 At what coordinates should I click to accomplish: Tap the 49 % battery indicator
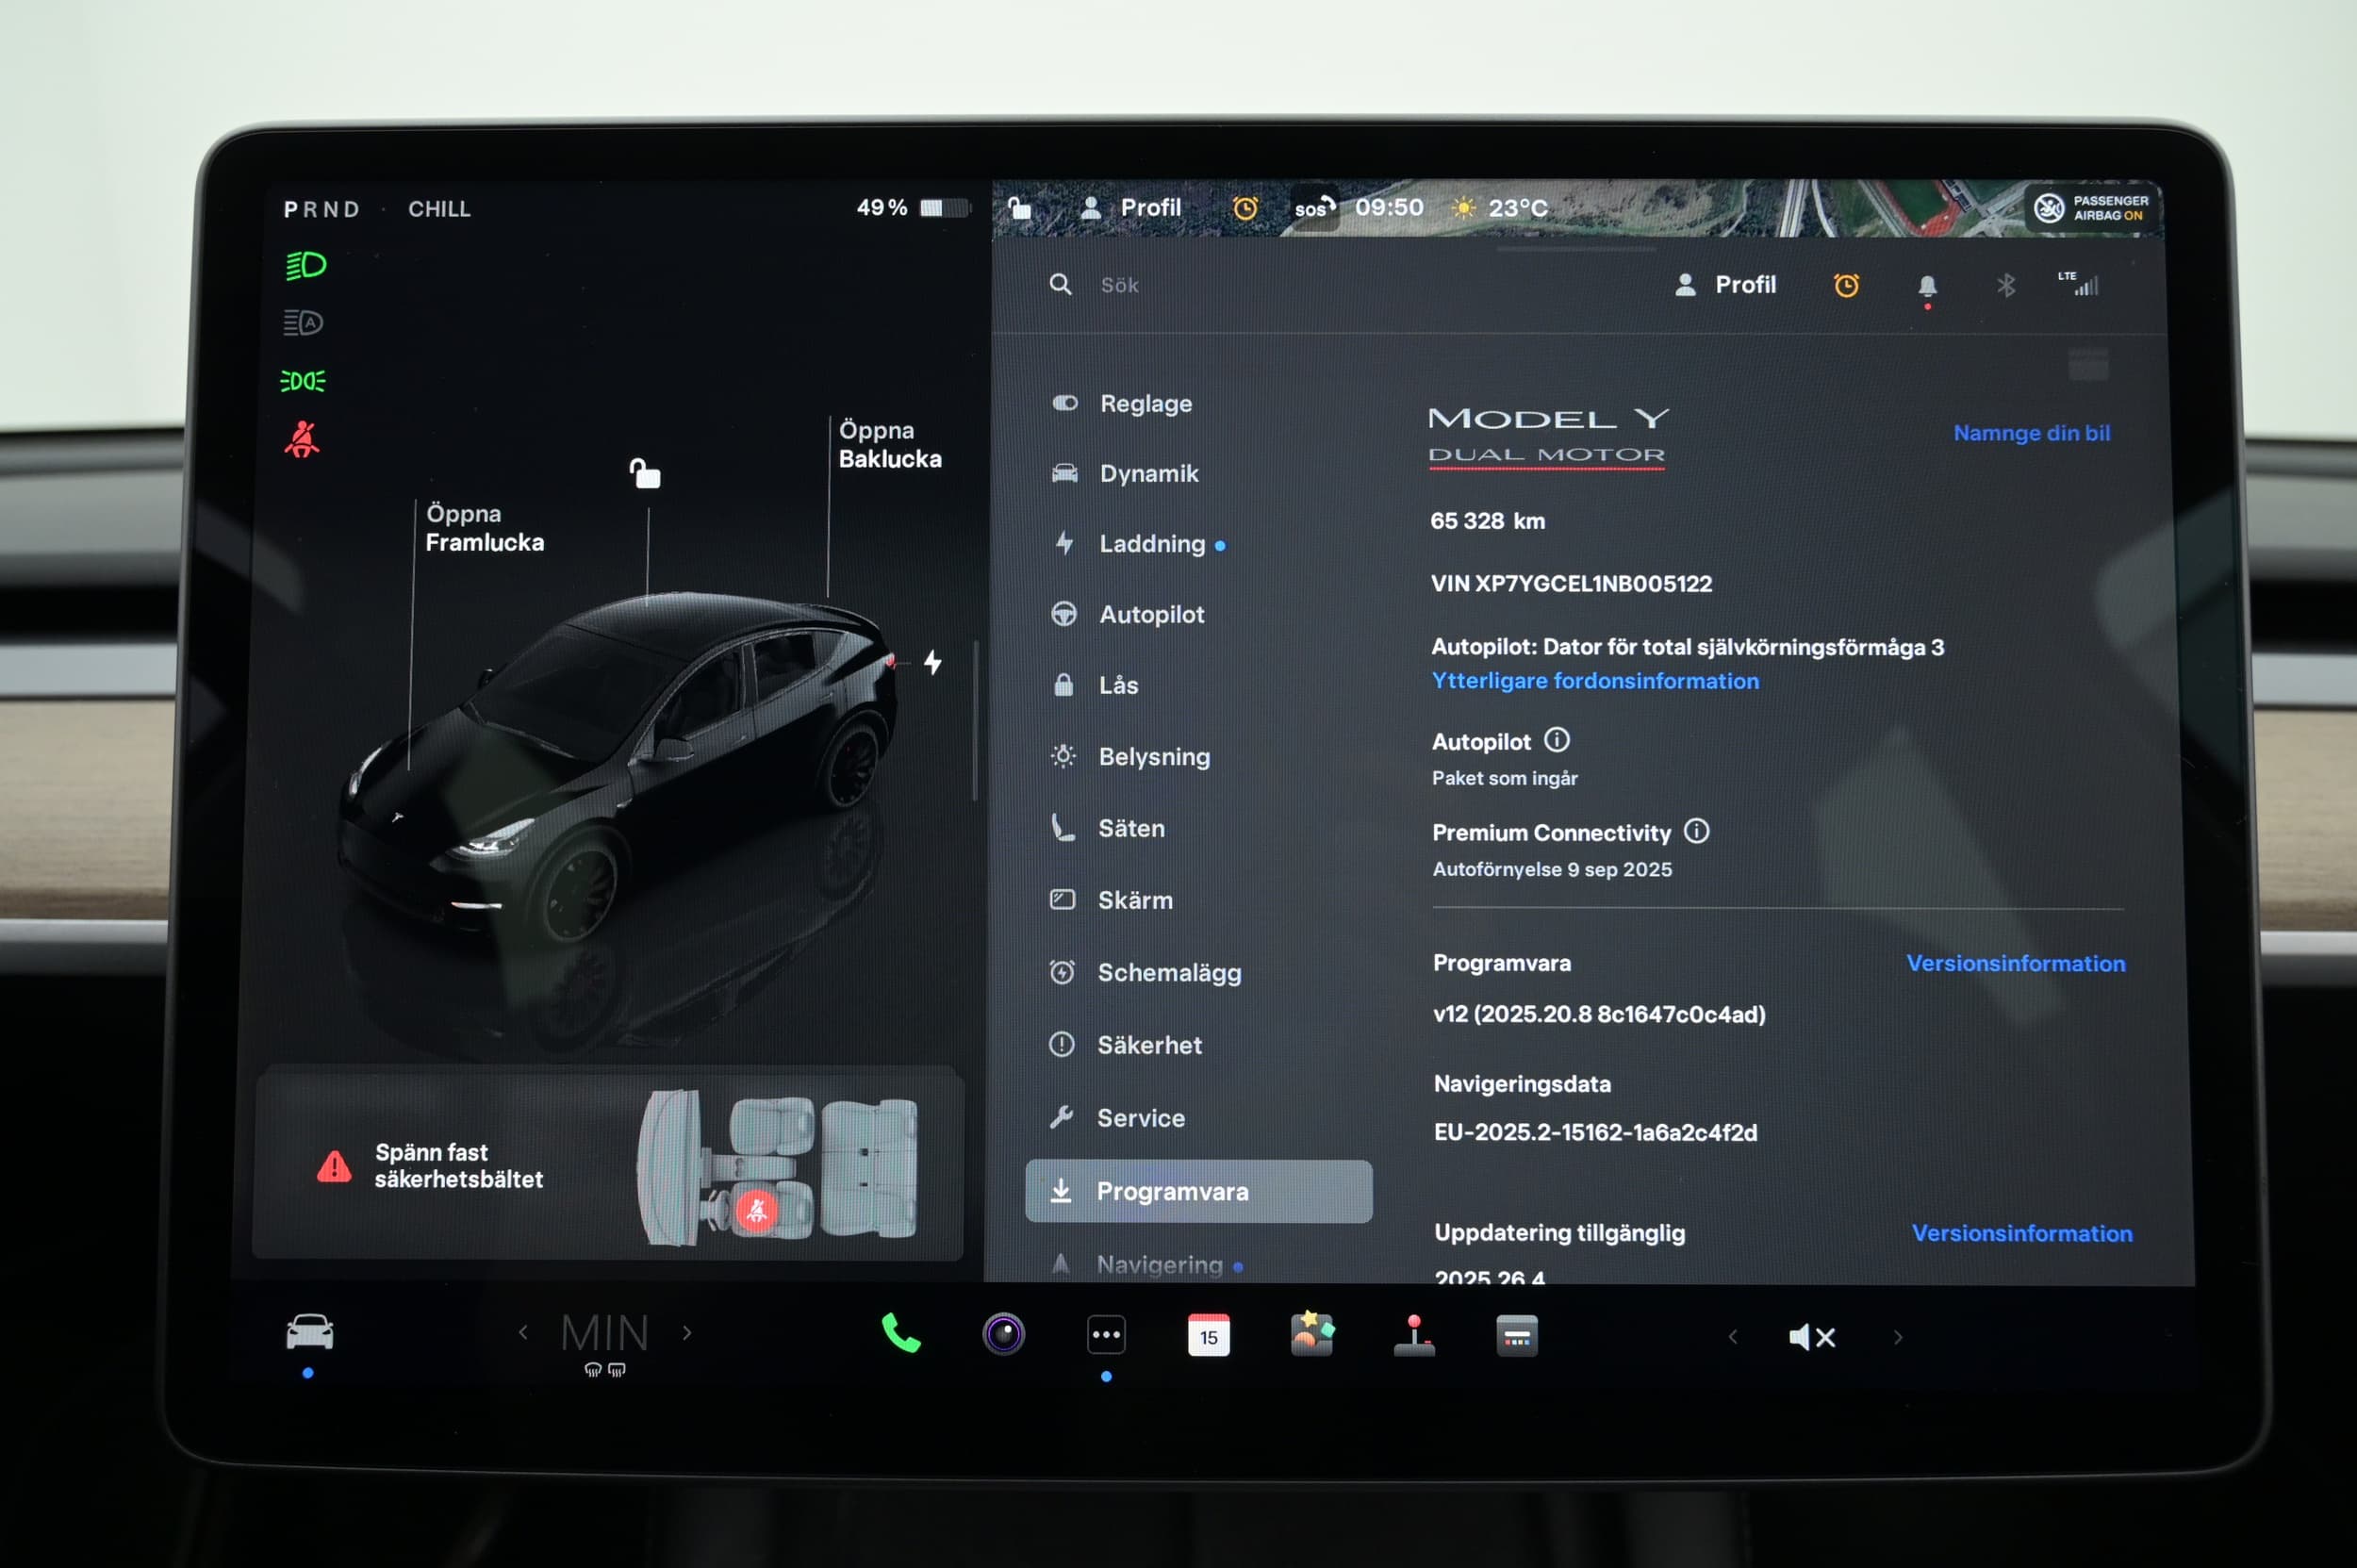[913, 208]
